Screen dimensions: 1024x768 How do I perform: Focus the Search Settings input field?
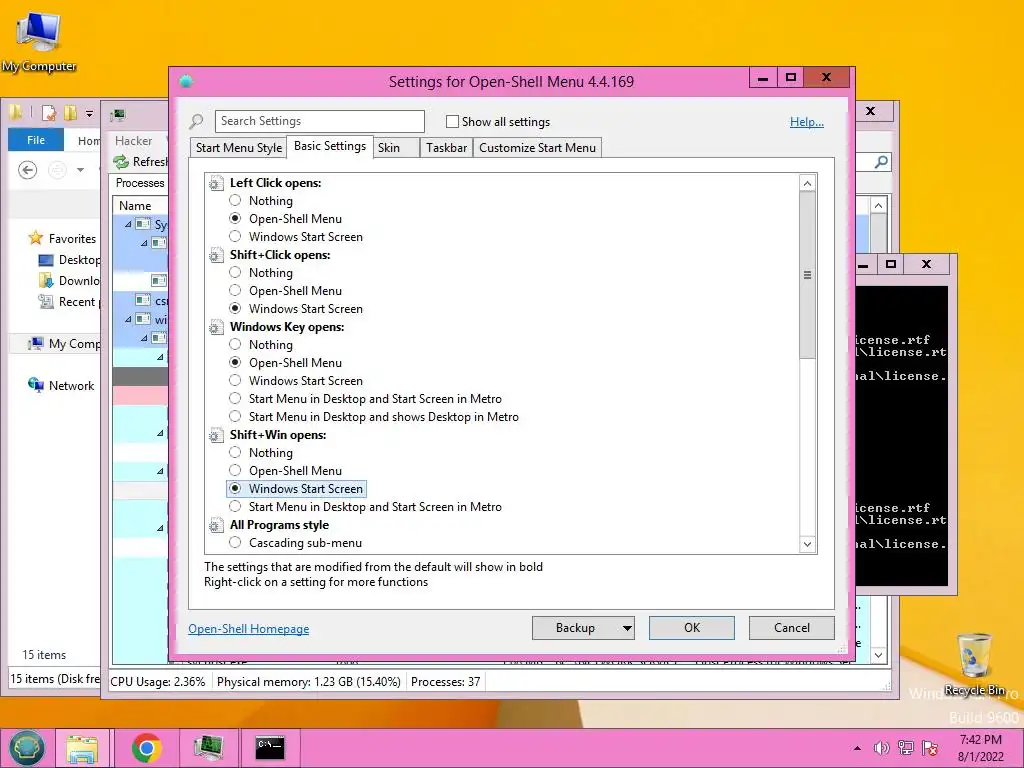[x=319, y=121]
